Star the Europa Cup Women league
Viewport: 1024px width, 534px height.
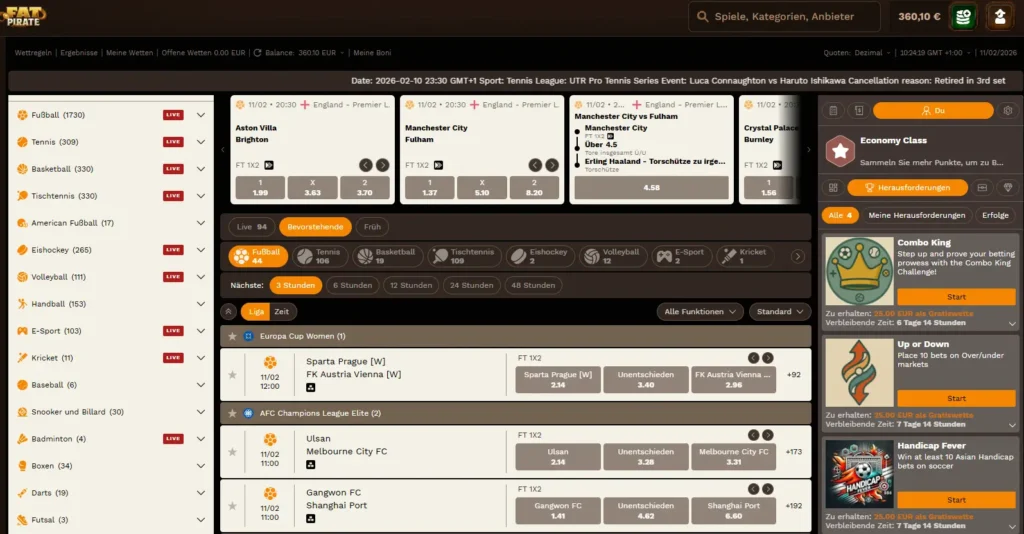point(232,336)
